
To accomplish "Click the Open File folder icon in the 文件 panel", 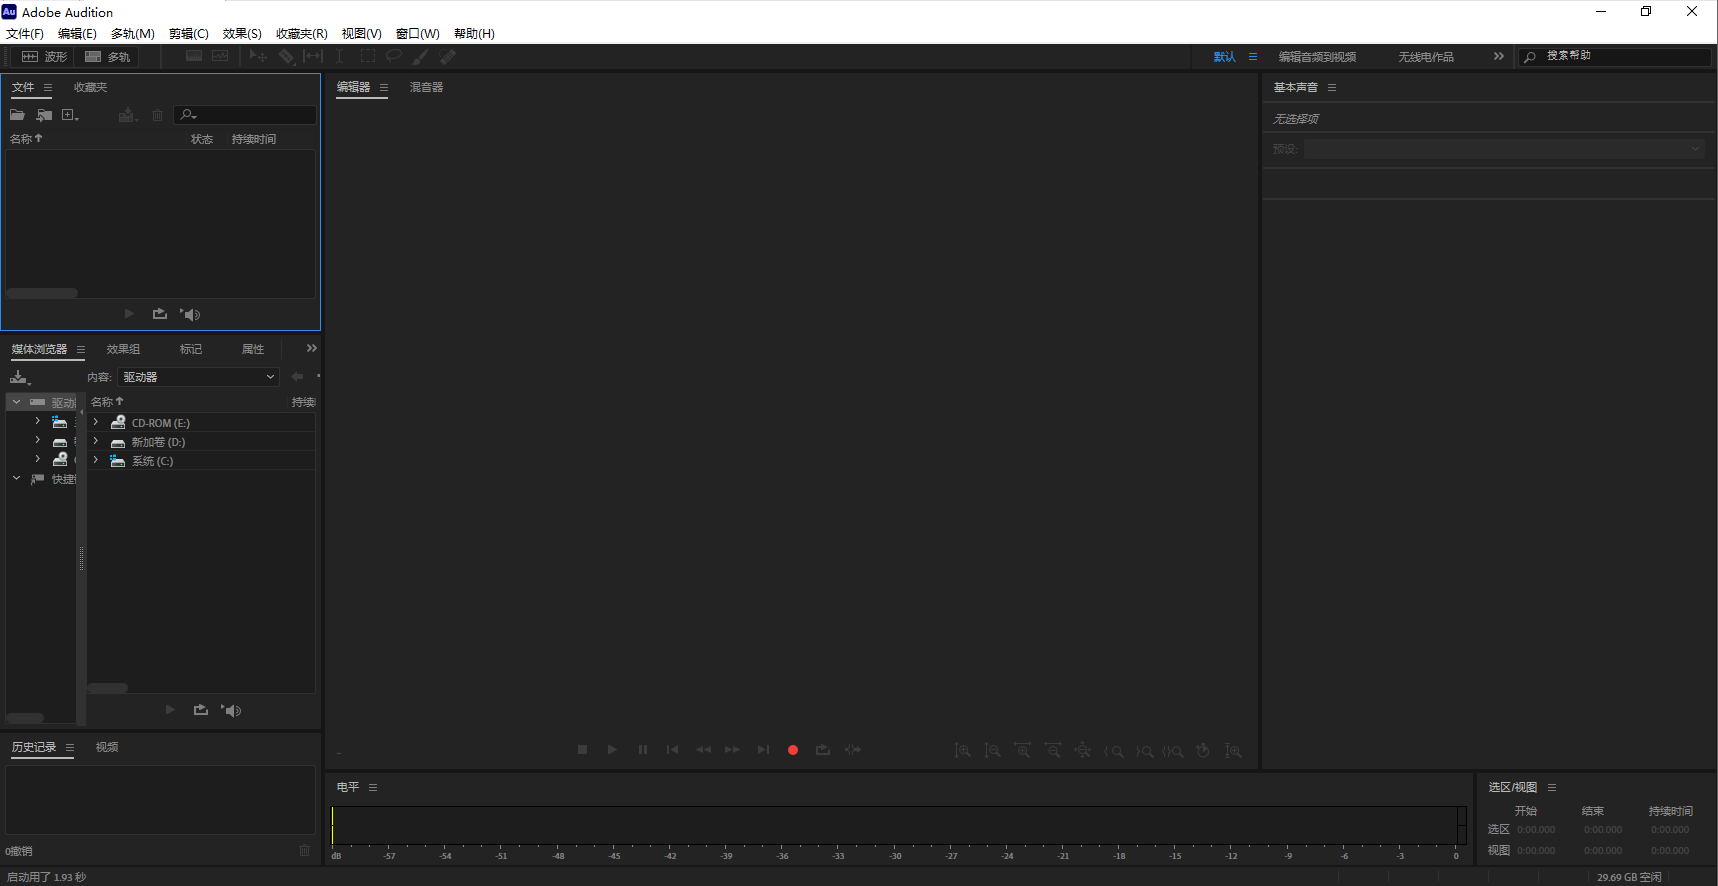I will pos(17,115).
